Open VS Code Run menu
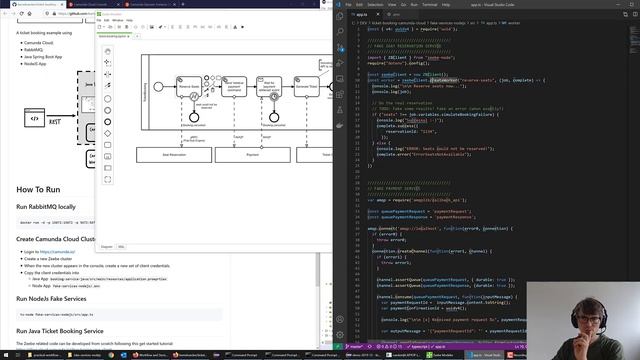Image resolution: width=640 pixels, height=360 pixels. (414, 4)
